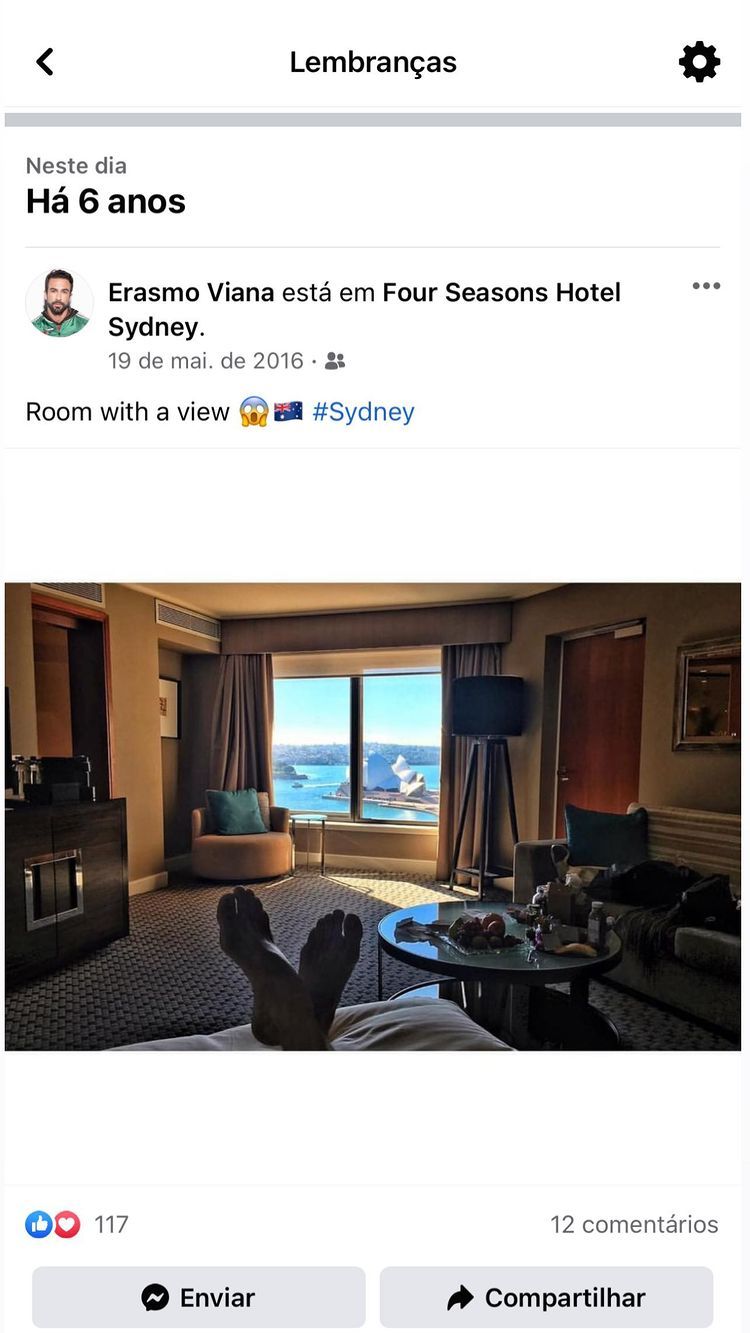
Task: Open the Erasmo Viana profile name link
Action: pos(191,292)
